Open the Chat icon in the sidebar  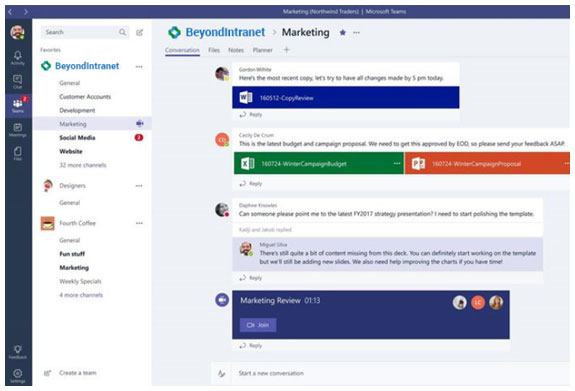pyautogui.click(x=18, y=81)
